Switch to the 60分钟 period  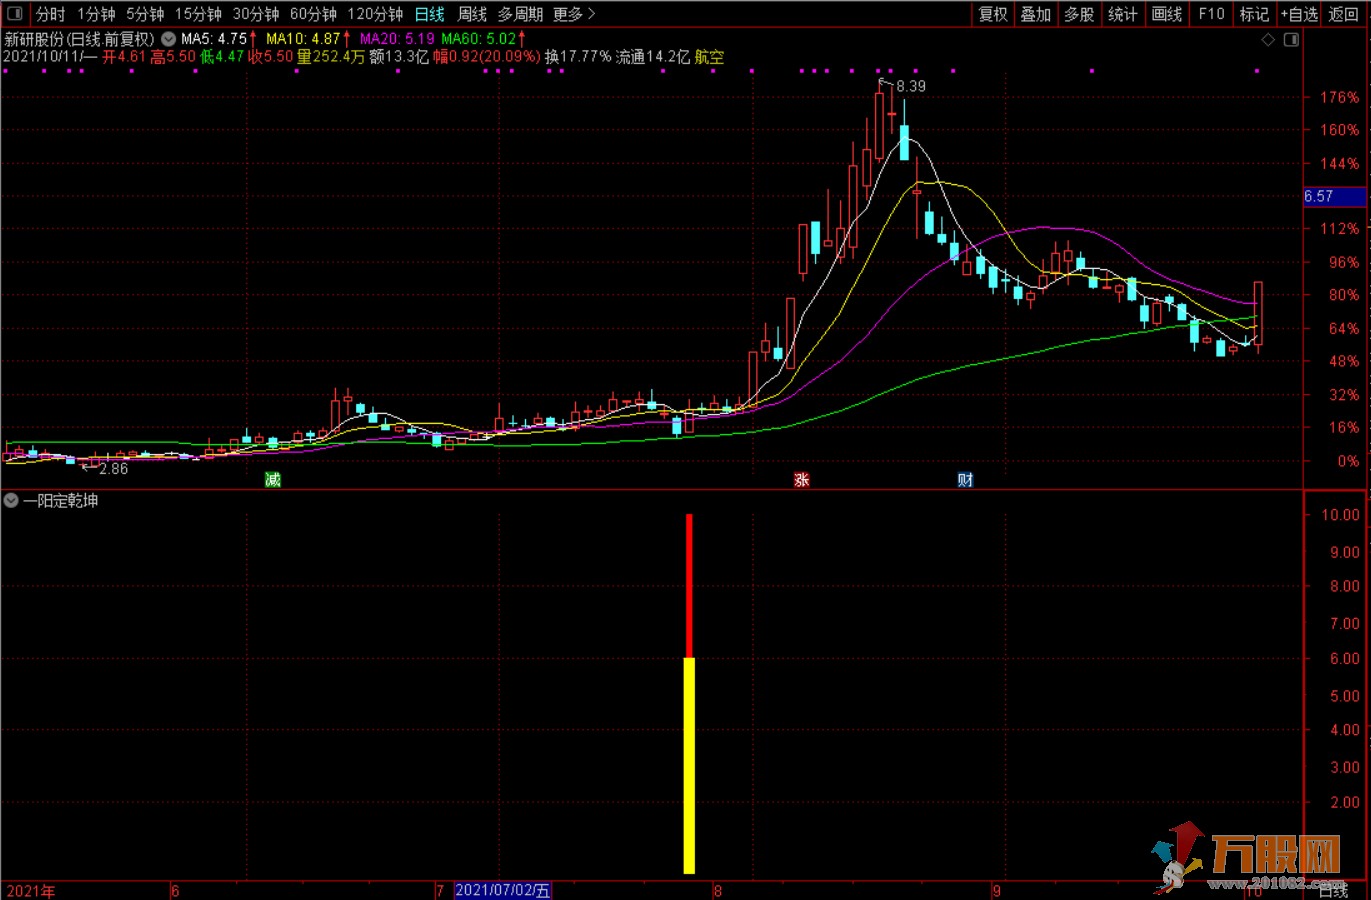tap(313, 14)
